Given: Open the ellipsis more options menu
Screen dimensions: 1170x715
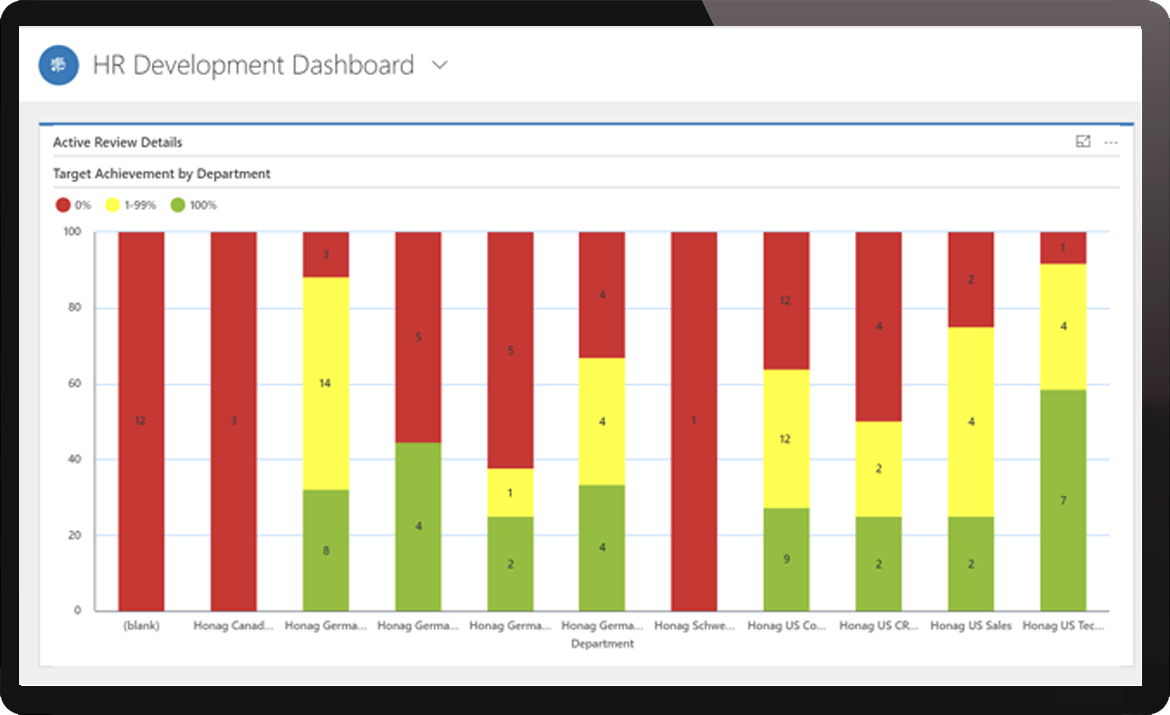Looking at the screenshot, I should pyautogui.click(x=1110, y=142).
